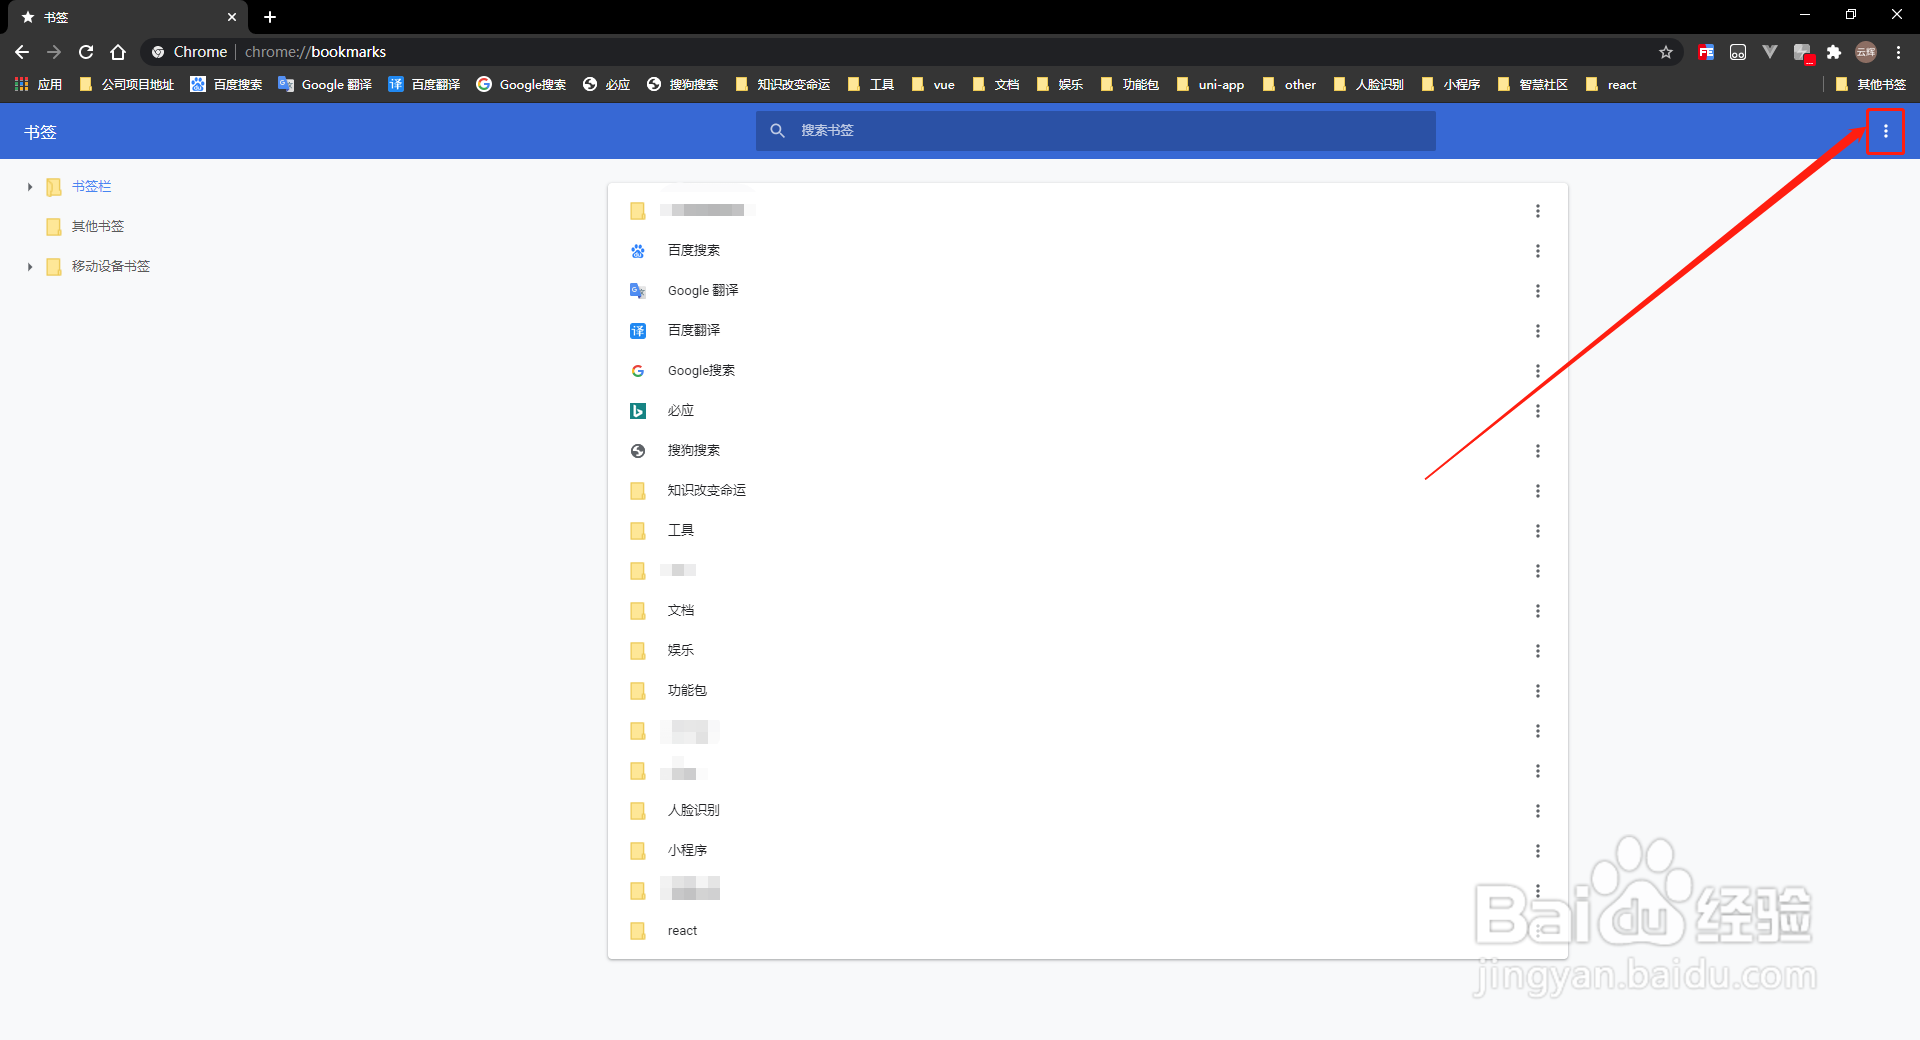The height and width of the screenshot is (1040, 1920).
Task: Click the search bookmarks field
Action: [x=1095, y=131]
